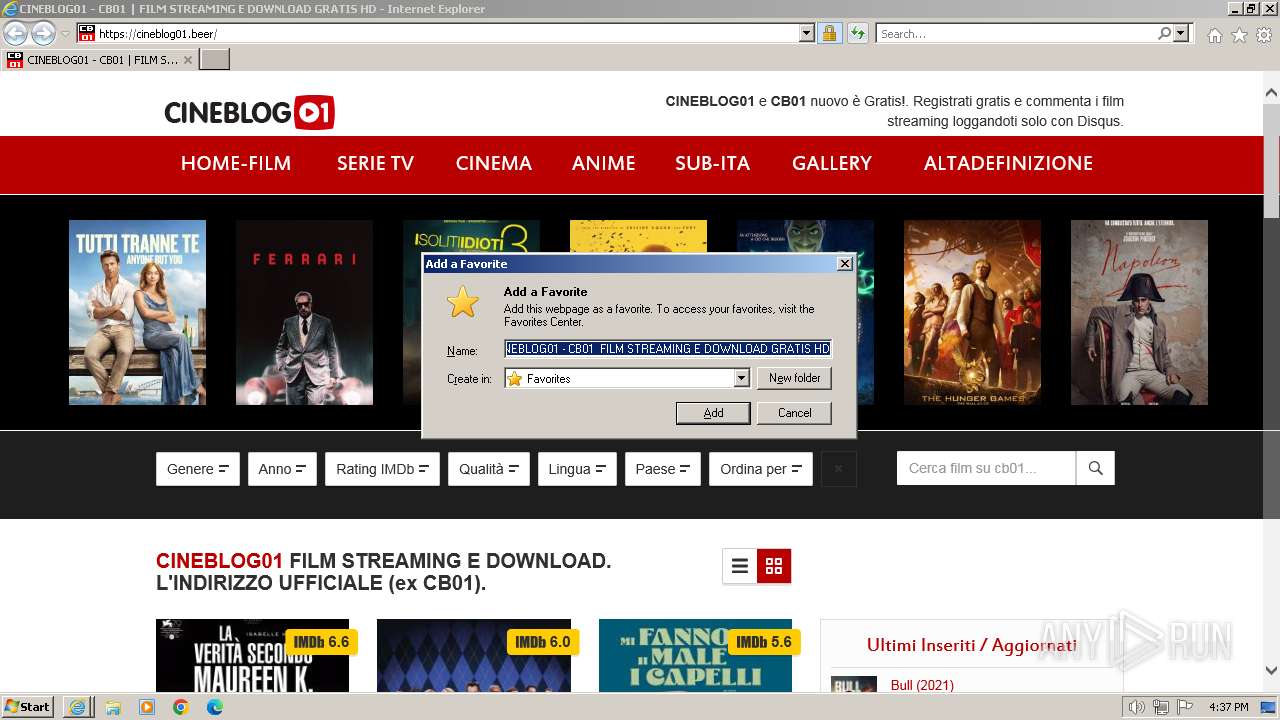Click the address bar URL field
The image size is (1280, 720).
(x=447, y=34)
